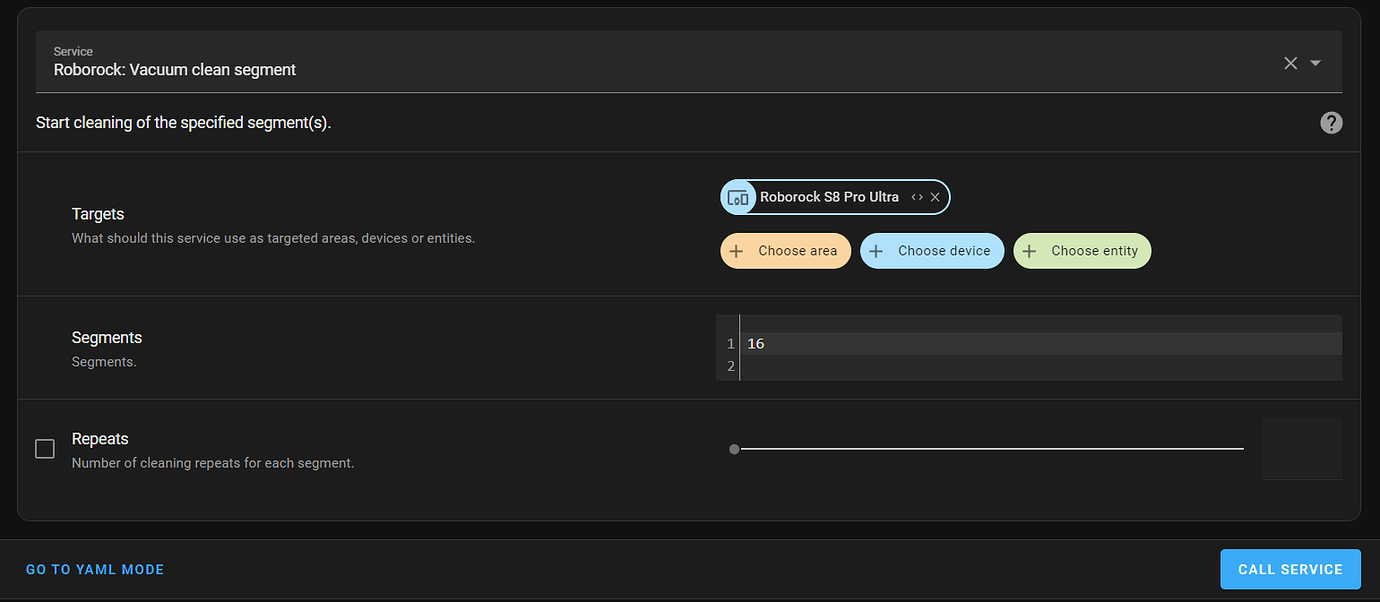
Task: Click the repeats number input box
Action: click(1302, 449)
